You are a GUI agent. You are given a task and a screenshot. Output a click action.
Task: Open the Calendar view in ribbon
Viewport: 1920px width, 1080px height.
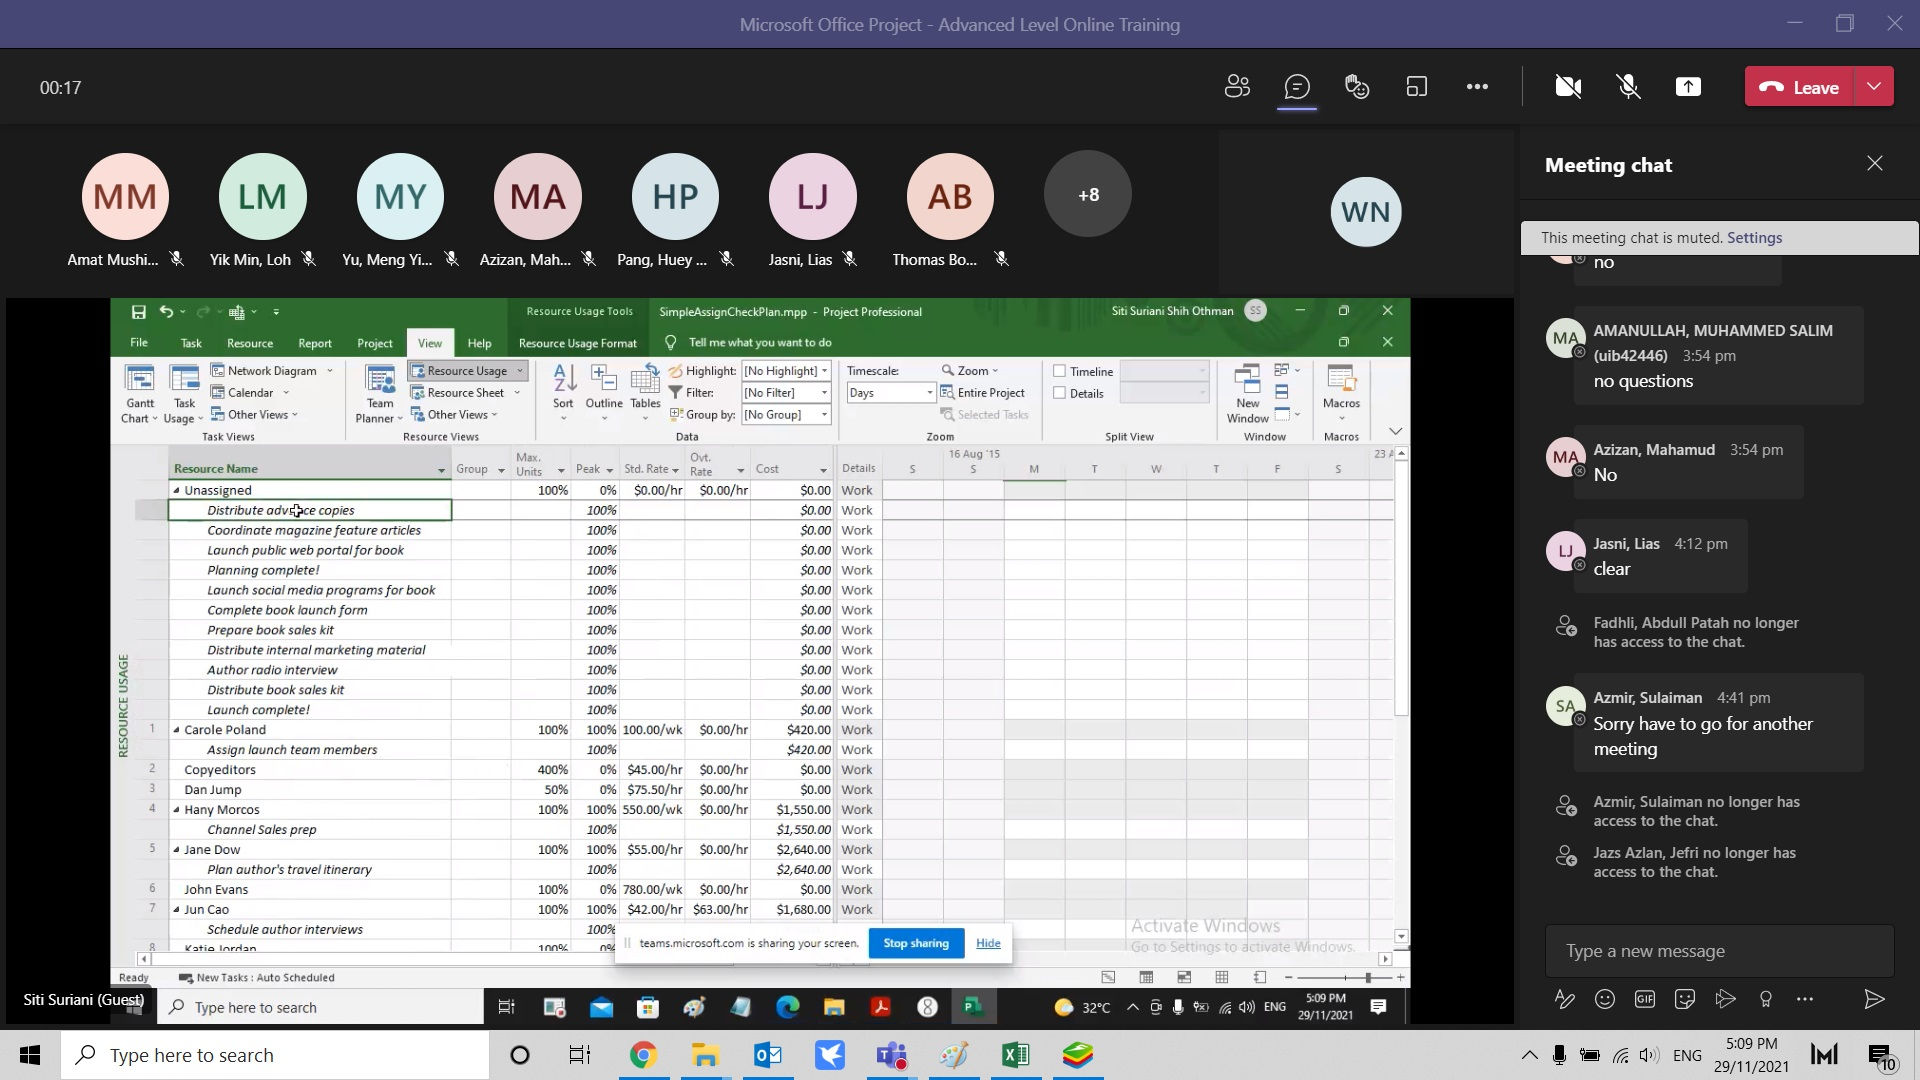coord(250,393)
